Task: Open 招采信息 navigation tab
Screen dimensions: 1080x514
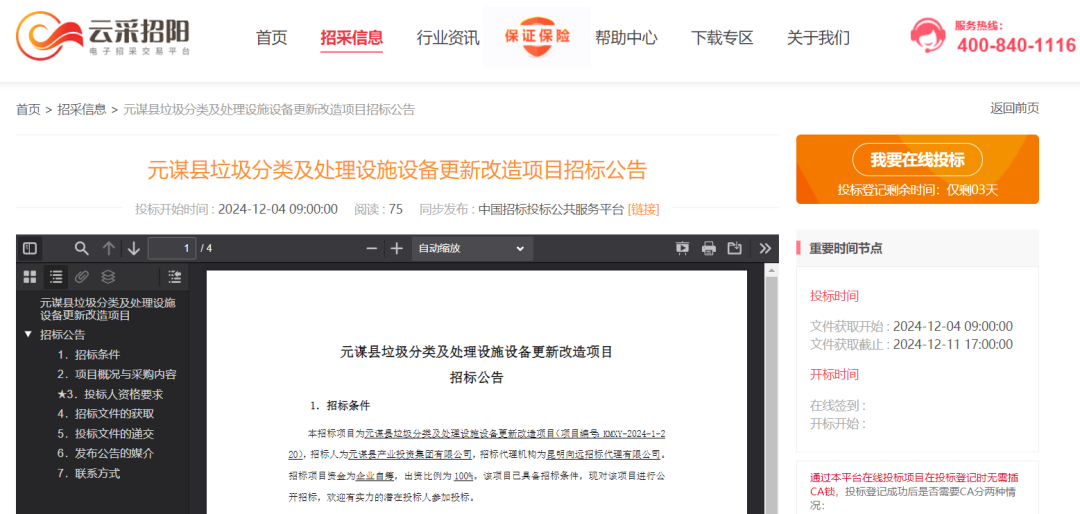Action: [x=351, y=37]
